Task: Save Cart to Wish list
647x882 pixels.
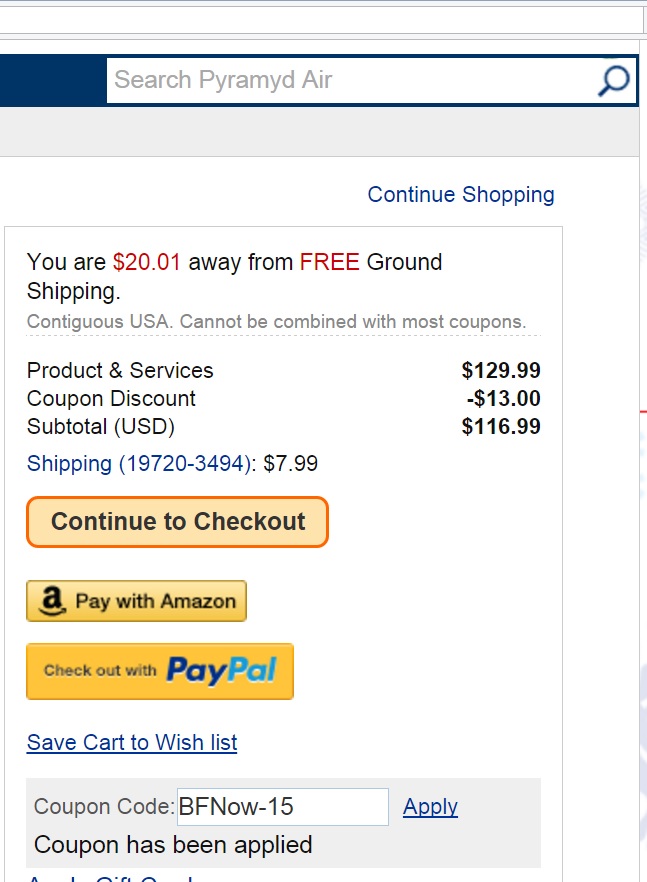Action: (x=132, y=742)
